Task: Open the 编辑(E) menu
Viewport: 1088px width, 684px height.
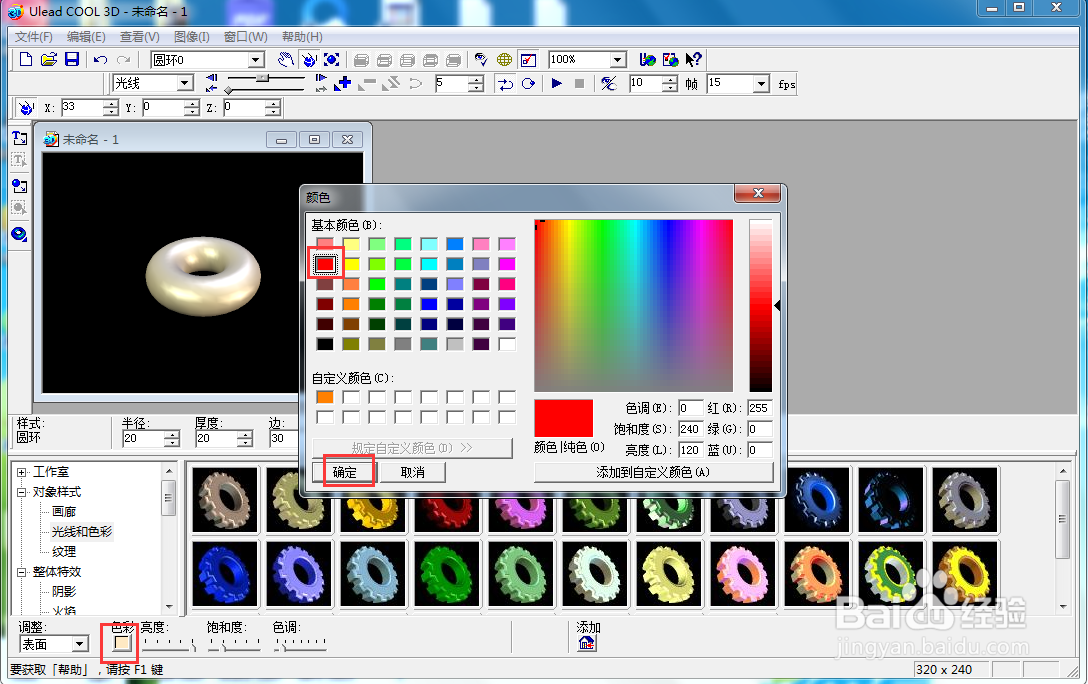Action: pyautogui.click(x=86, y=37)
